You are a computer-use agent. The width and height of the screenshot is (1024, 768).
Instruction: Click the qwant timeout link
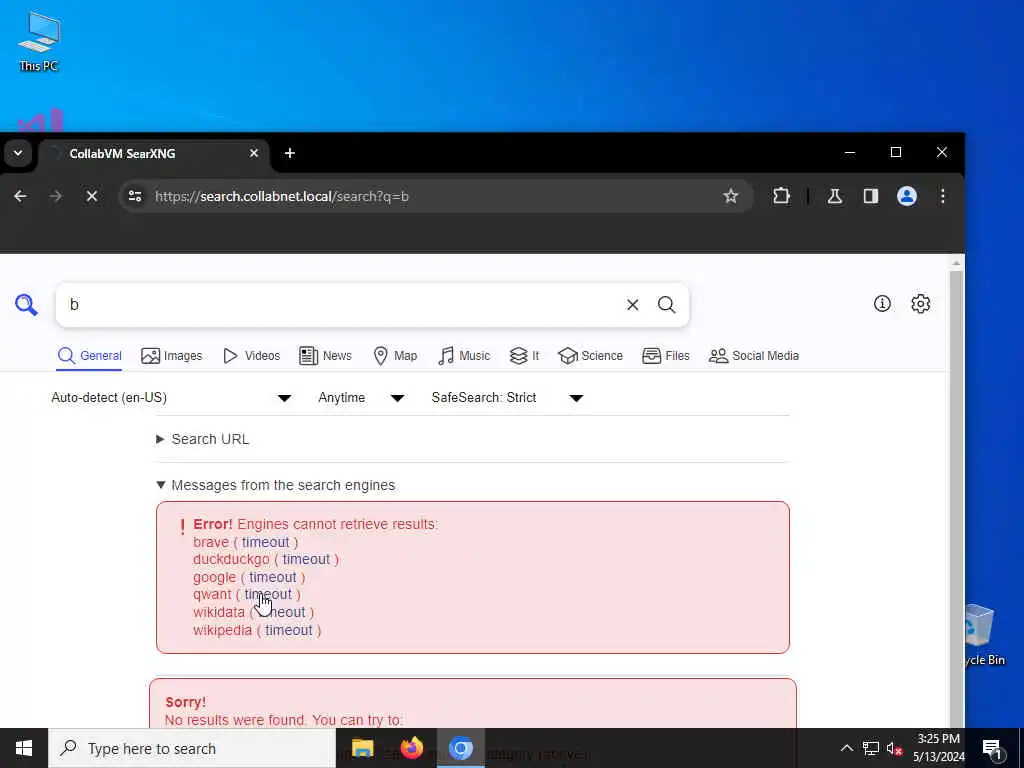(x=268, y=594)
